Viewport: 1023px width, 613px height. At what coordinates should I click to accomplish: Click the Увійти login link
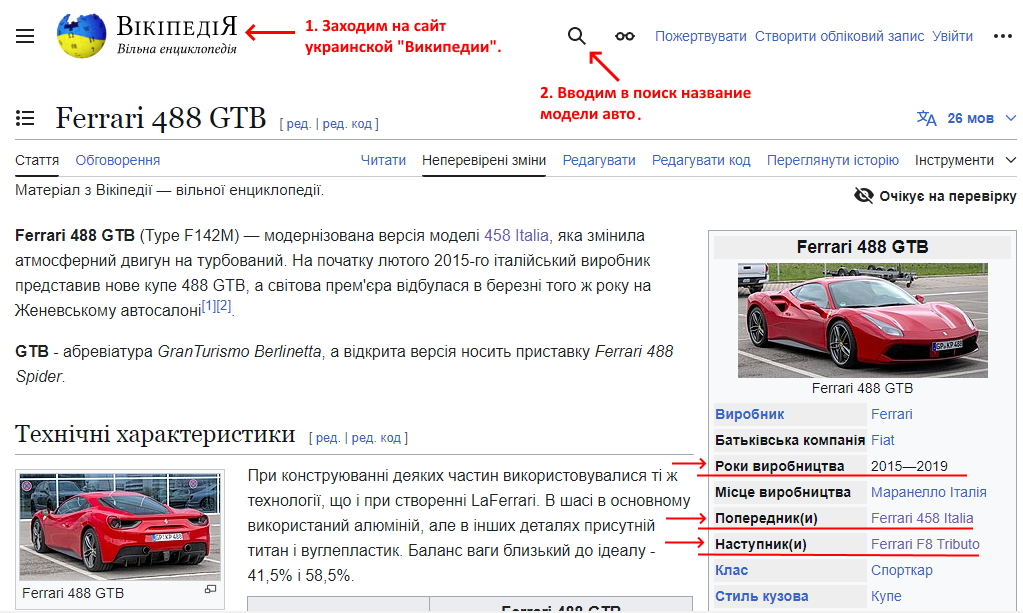(953, 37)
